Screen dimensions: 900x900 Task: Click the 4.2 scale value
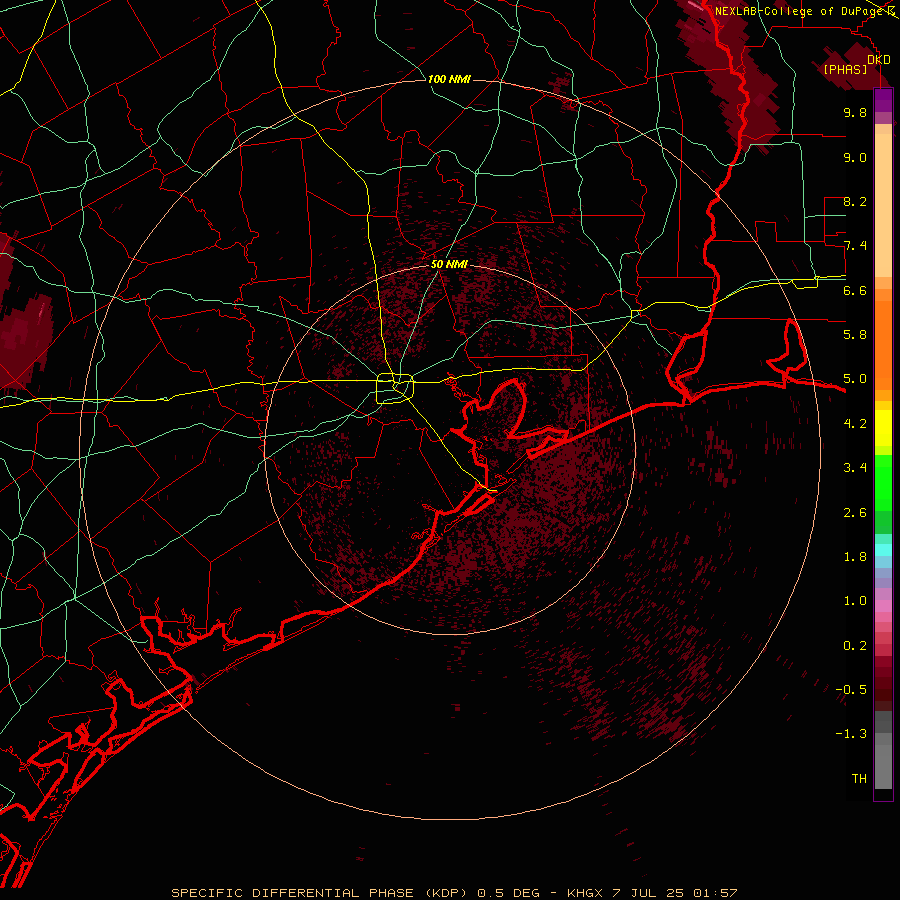point(855,424)
